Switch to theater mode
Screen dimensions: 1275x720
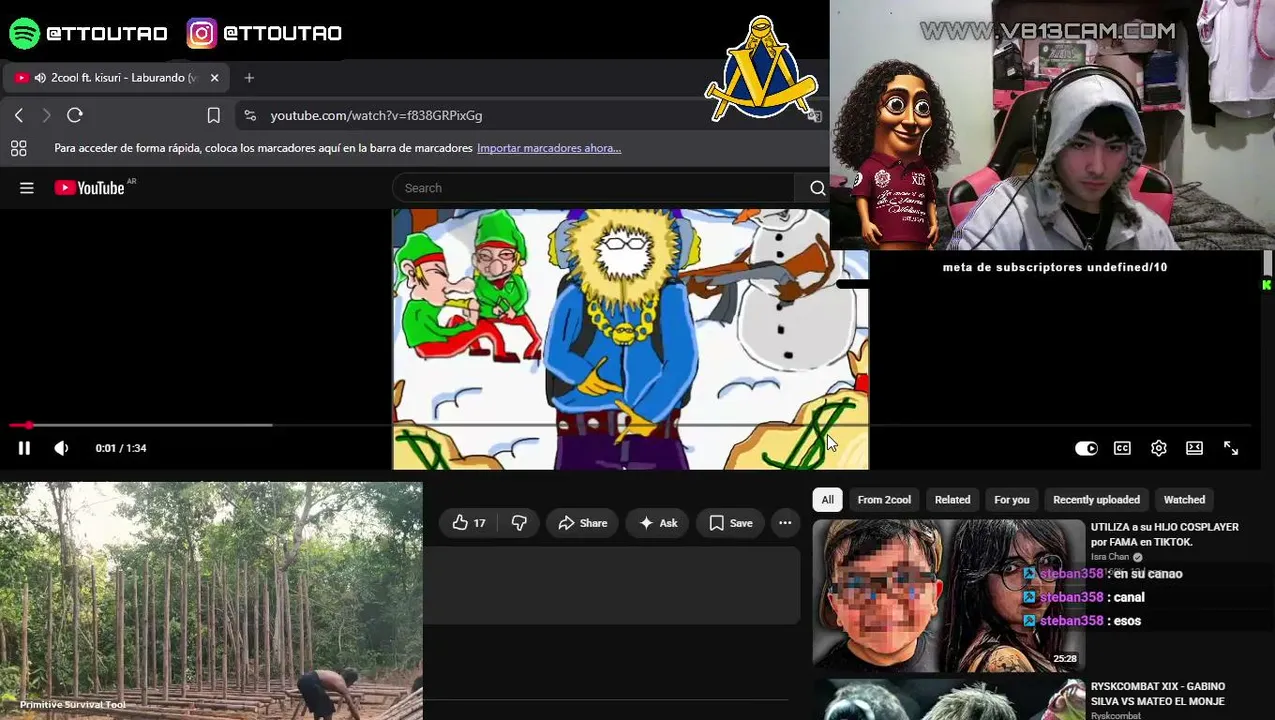coord(1194,448)
